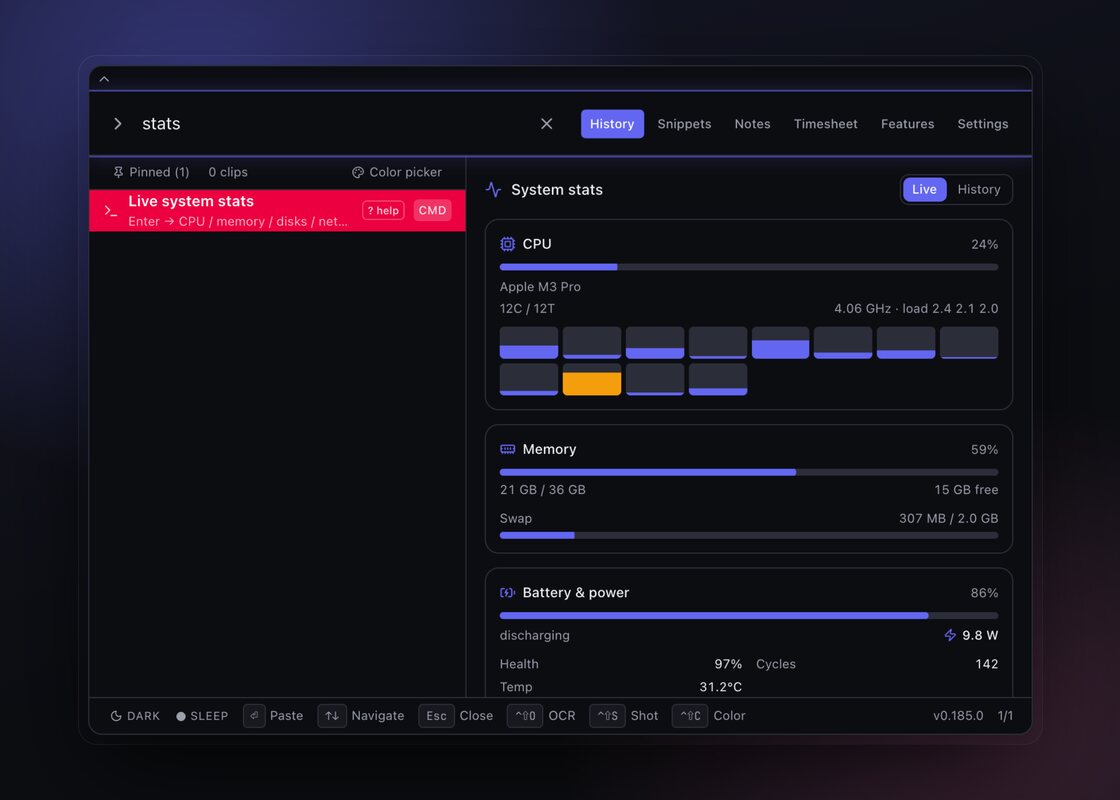The width and height of the screenshot is (1120, 800).
Task: Click the orange high-load CPU core tile
Action: click(591, 379)
